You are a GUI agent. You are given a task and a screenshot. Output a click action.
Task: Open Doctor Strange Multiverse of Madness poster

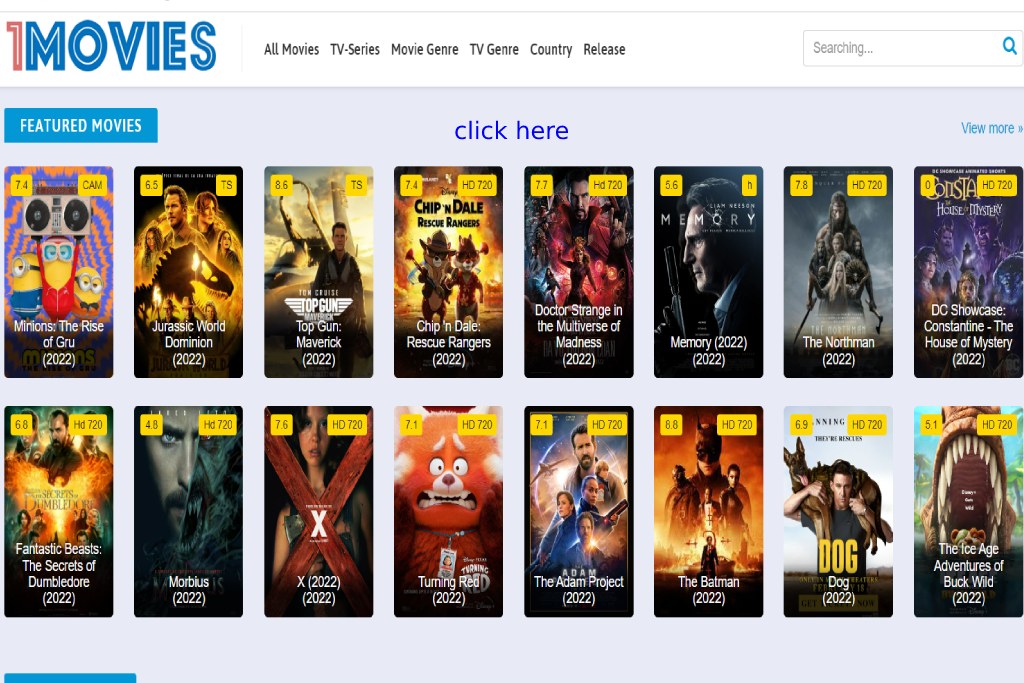579,272
